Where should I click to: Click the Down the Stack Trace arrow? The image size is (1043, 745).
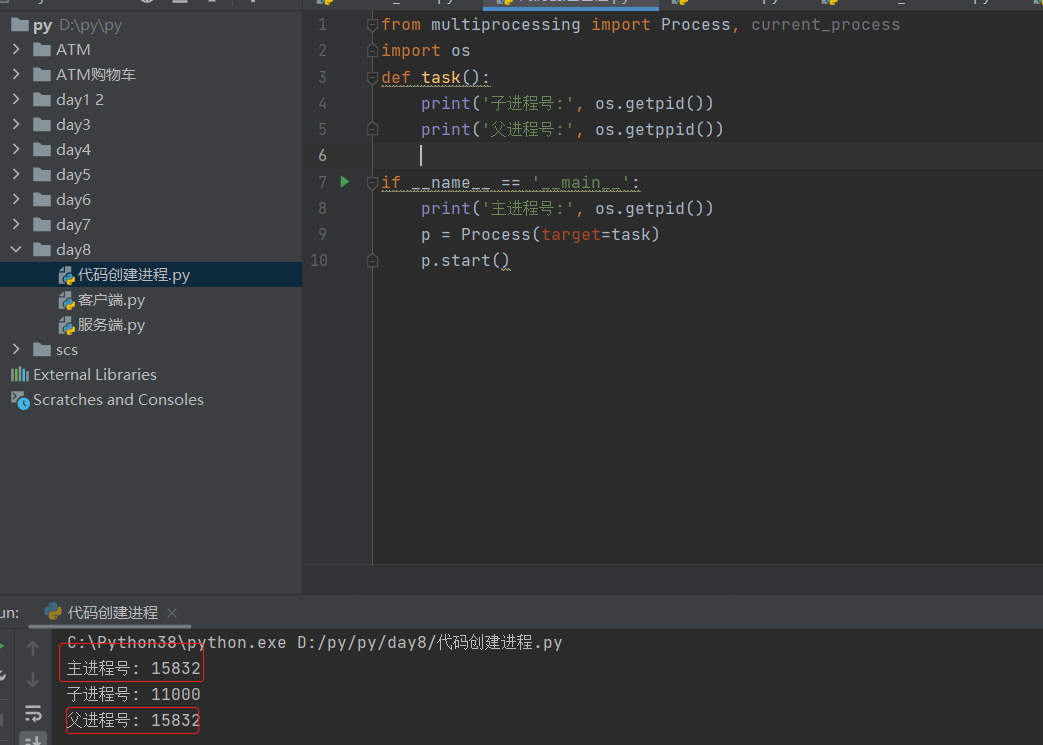(33, 680)
